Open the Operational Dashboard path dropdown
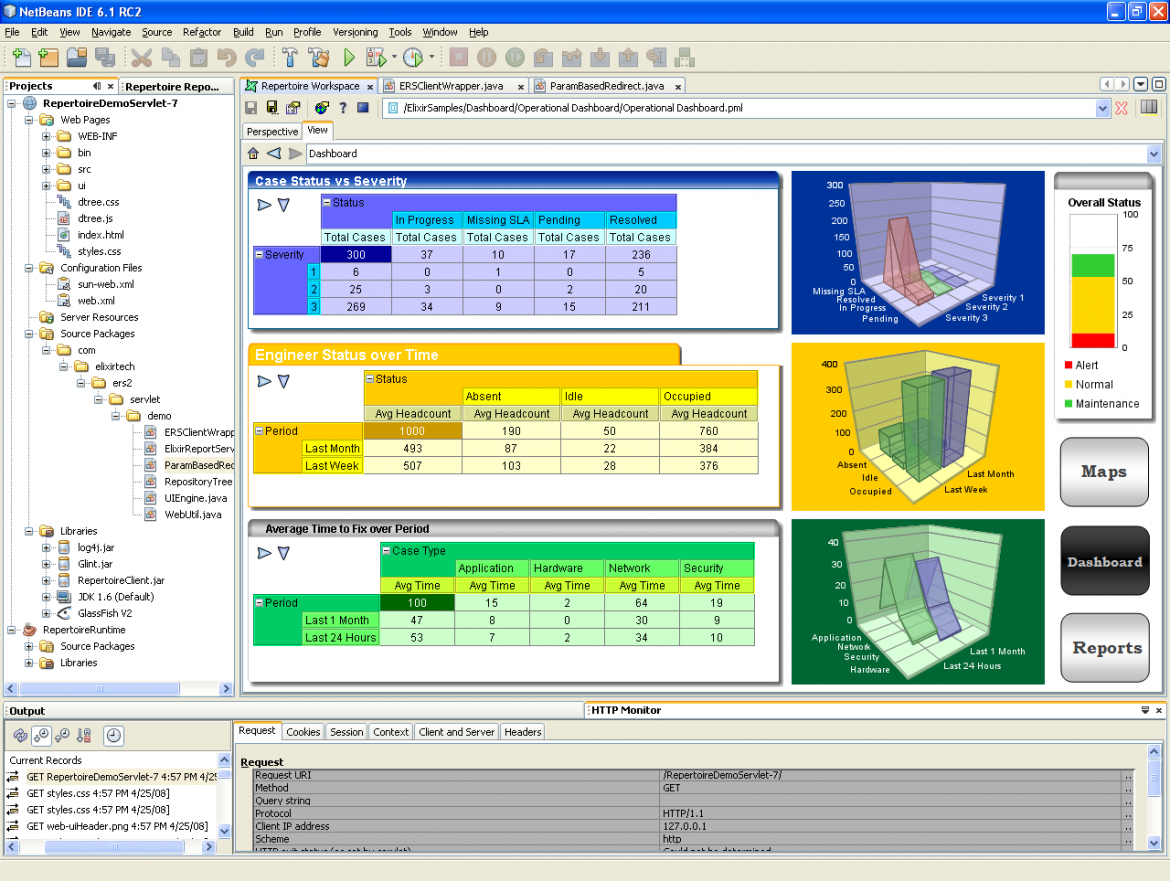This screenshot has height=881, width=1170. (x=1103, y=108)
